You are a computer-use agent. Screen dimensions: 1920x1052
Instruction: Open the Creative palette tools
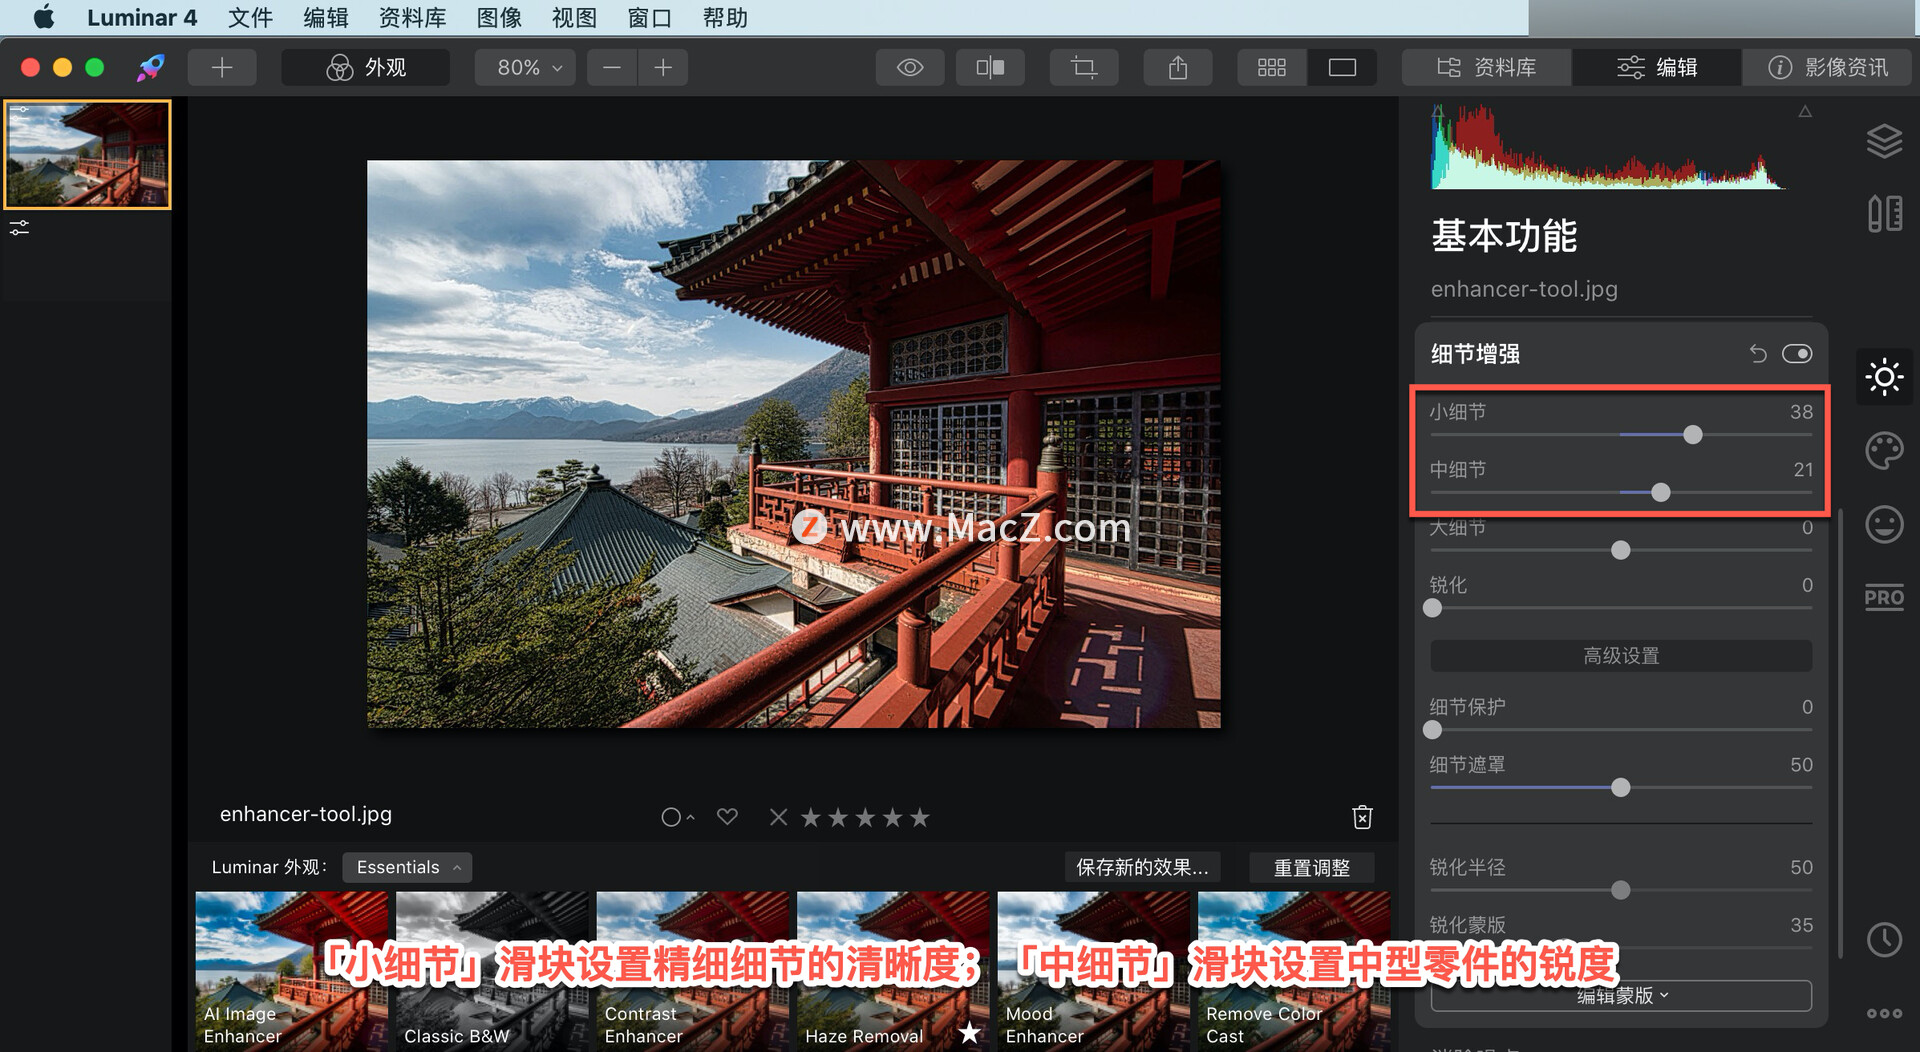[1884, 451]
